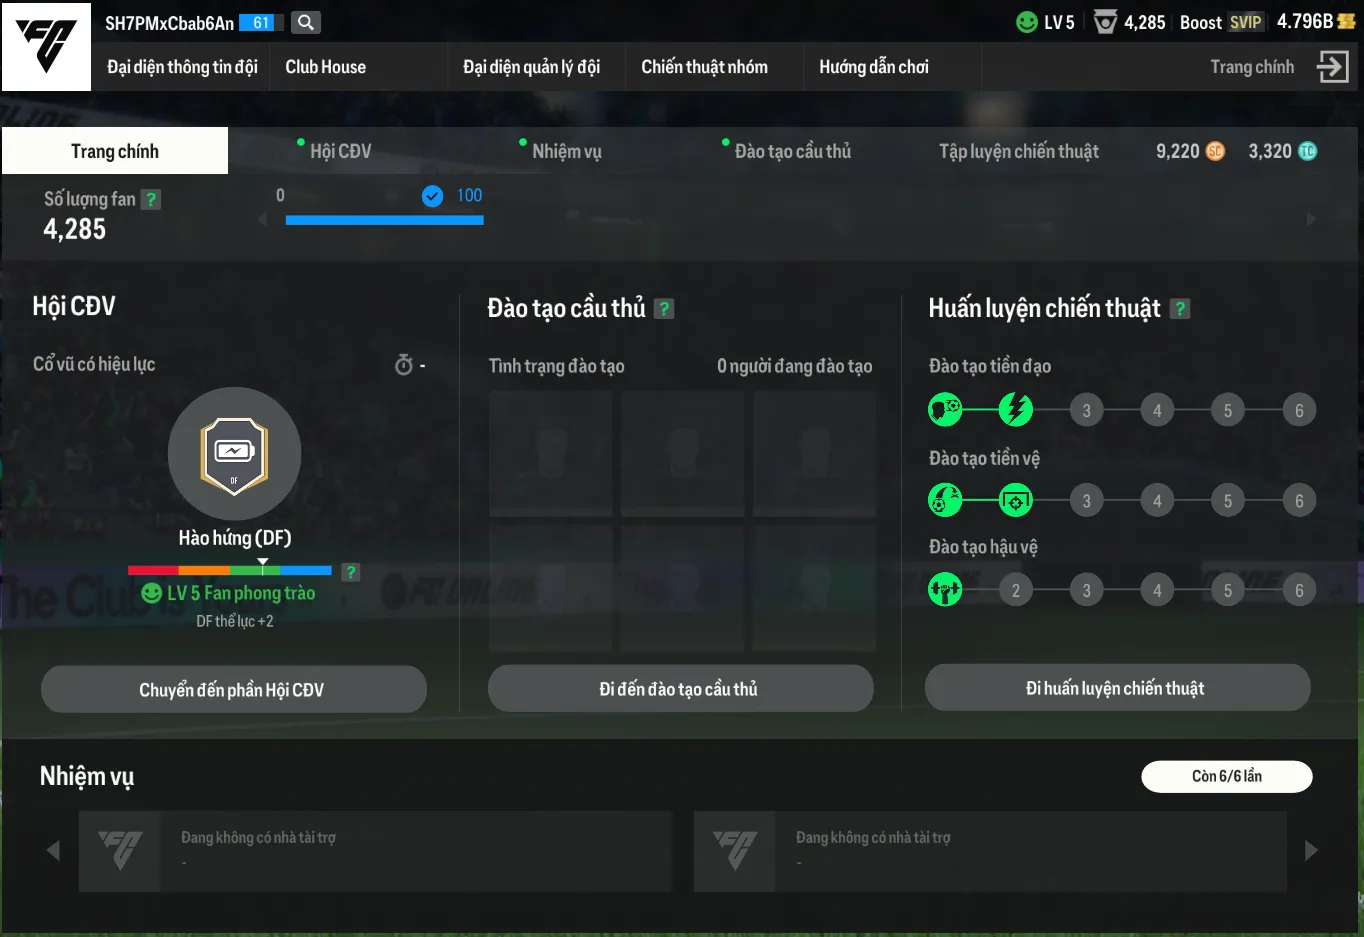
Task: Open help icon beside Số lượng fan
Action: tap(151, 199)
